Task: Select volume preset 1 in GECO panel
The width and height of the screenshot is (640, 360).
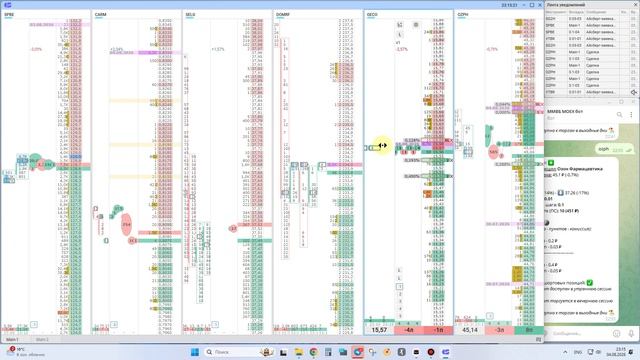Action: 400,287
